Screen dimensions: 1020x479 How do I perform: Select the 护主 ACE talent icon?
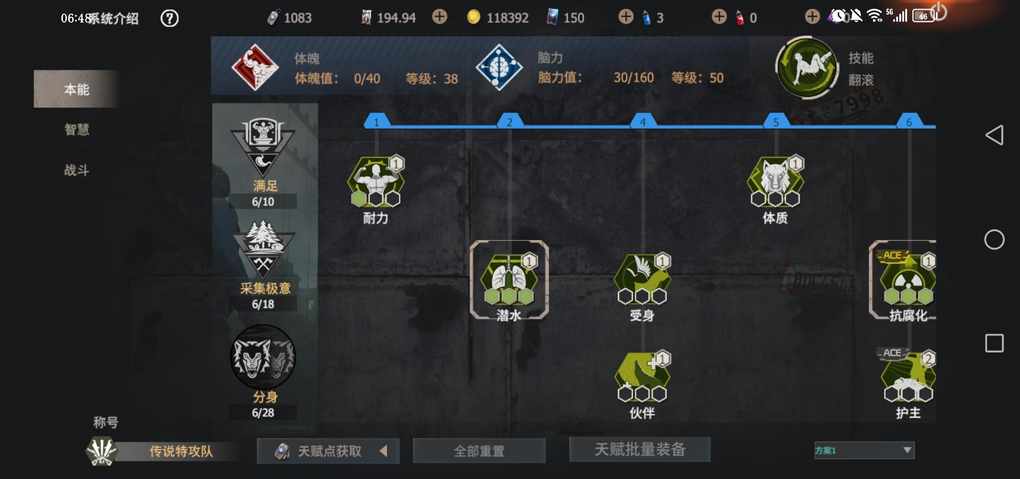(x=908, y=377)
